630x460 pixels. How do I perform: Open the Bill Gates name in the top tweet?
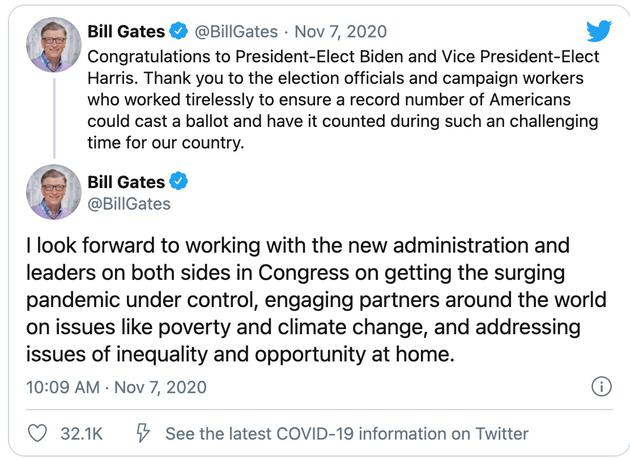[x=125, y=31]
